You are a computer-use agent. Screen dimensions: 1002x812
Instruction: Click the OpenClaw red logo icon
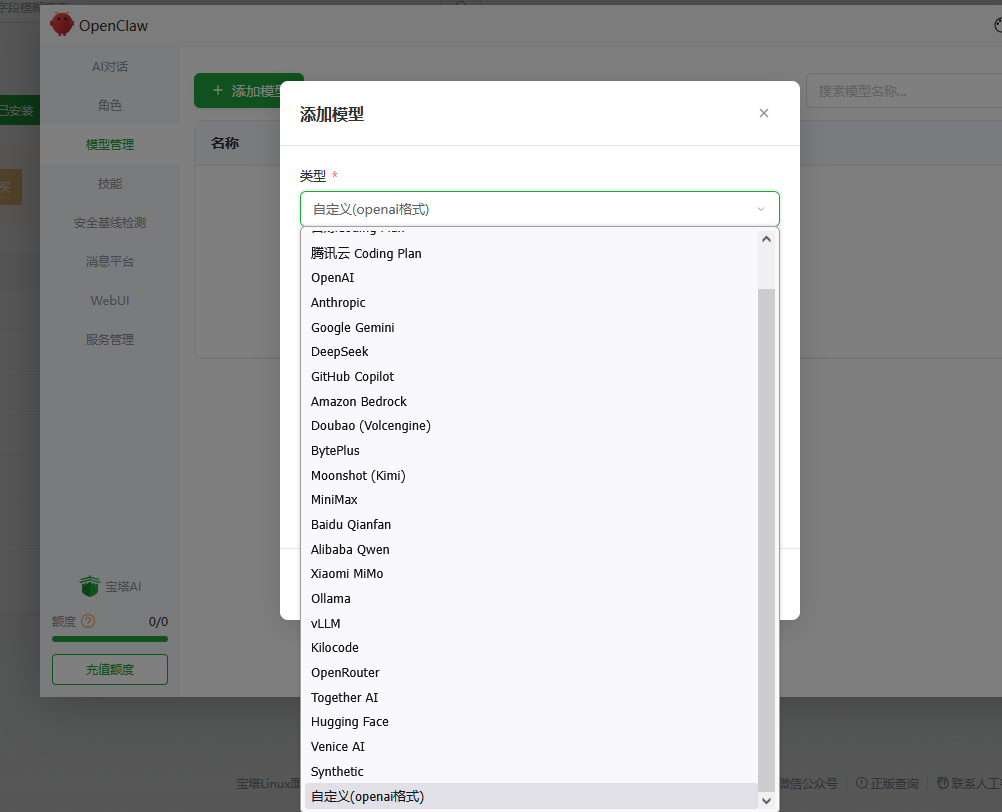pos(62,25)
